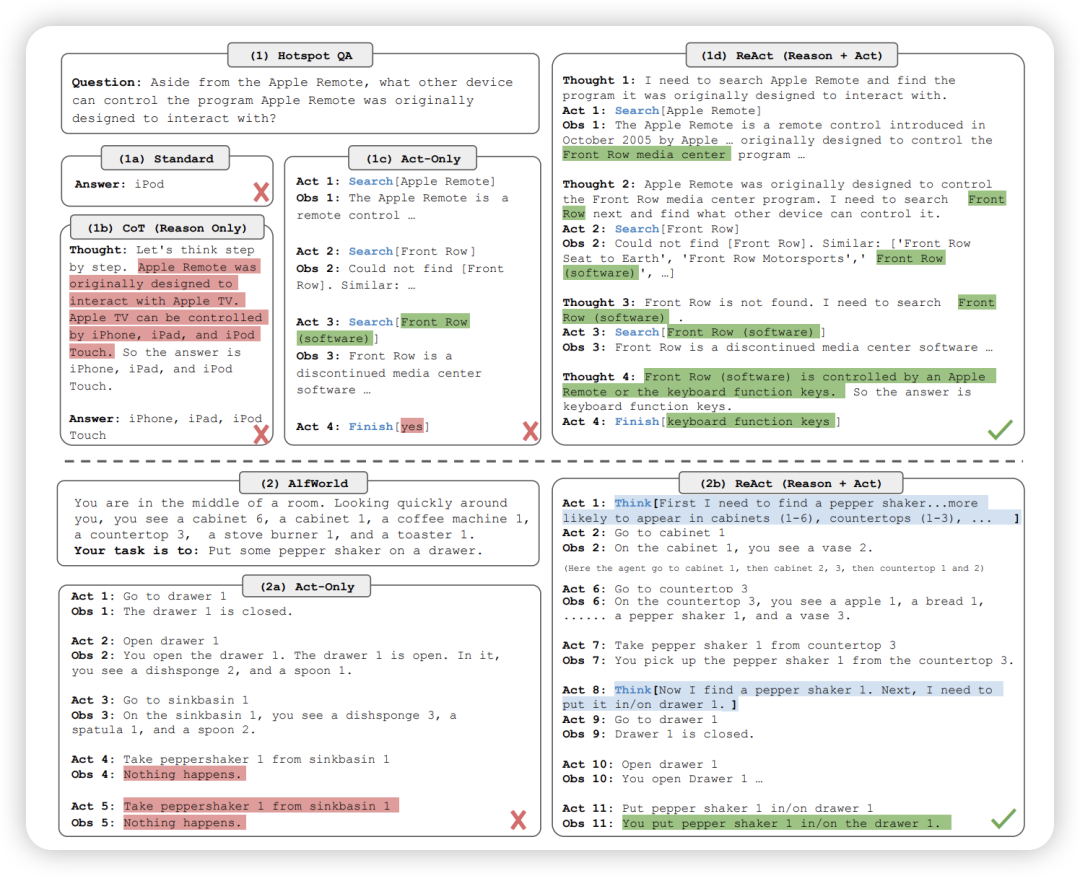Click "Act 7: Take pepper shaker 1 from countertop 3"
The height and width of the screenshot is (876, 1080).
coord(729,646)
